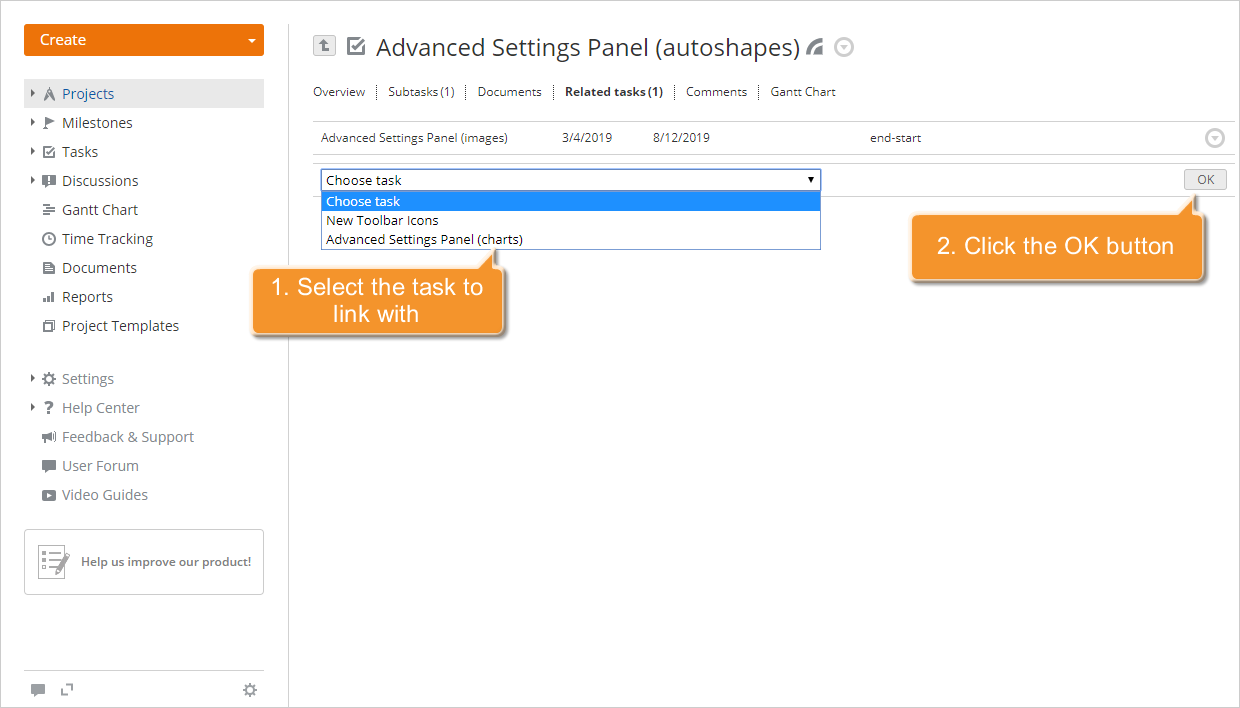
Task: Click the OK button
Action: point(1205,179)
